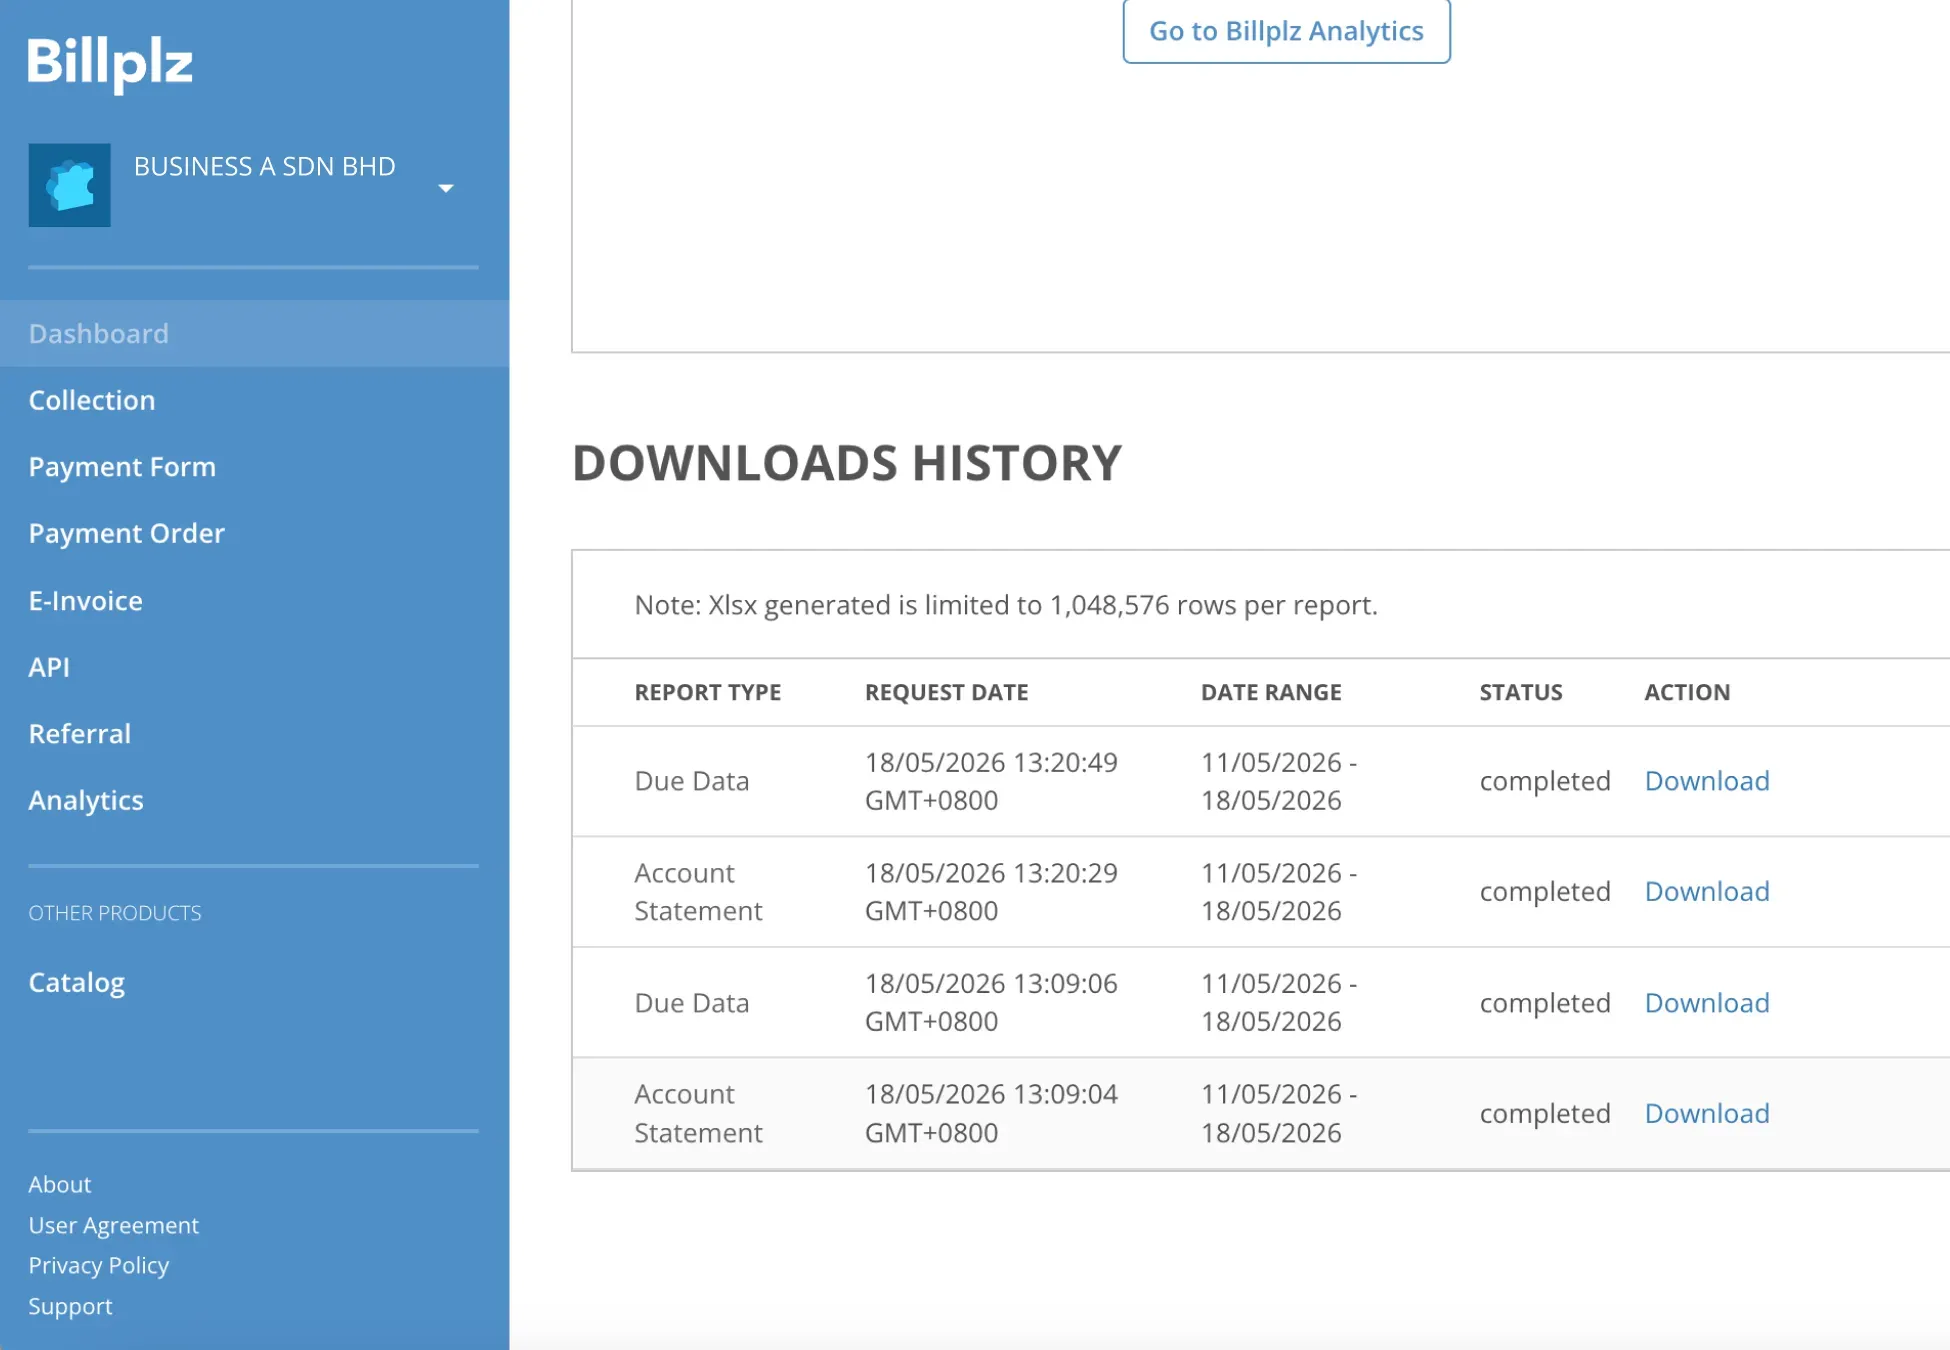Click completed status of 13:20:49 Due Data
The height and width of the screenshot is (1350, 1950).
[1545, 781]
